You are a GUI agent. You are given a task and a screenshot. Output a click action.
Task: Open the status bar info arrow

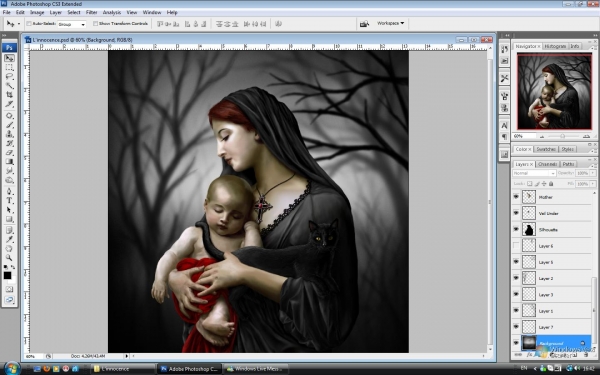pyautogui.click(x=126, y=356)
